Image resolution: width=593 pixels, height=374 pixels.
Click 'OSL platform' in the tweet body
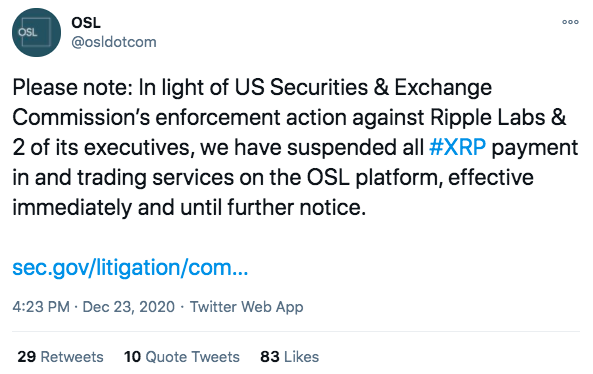click(x=374, y=177)
